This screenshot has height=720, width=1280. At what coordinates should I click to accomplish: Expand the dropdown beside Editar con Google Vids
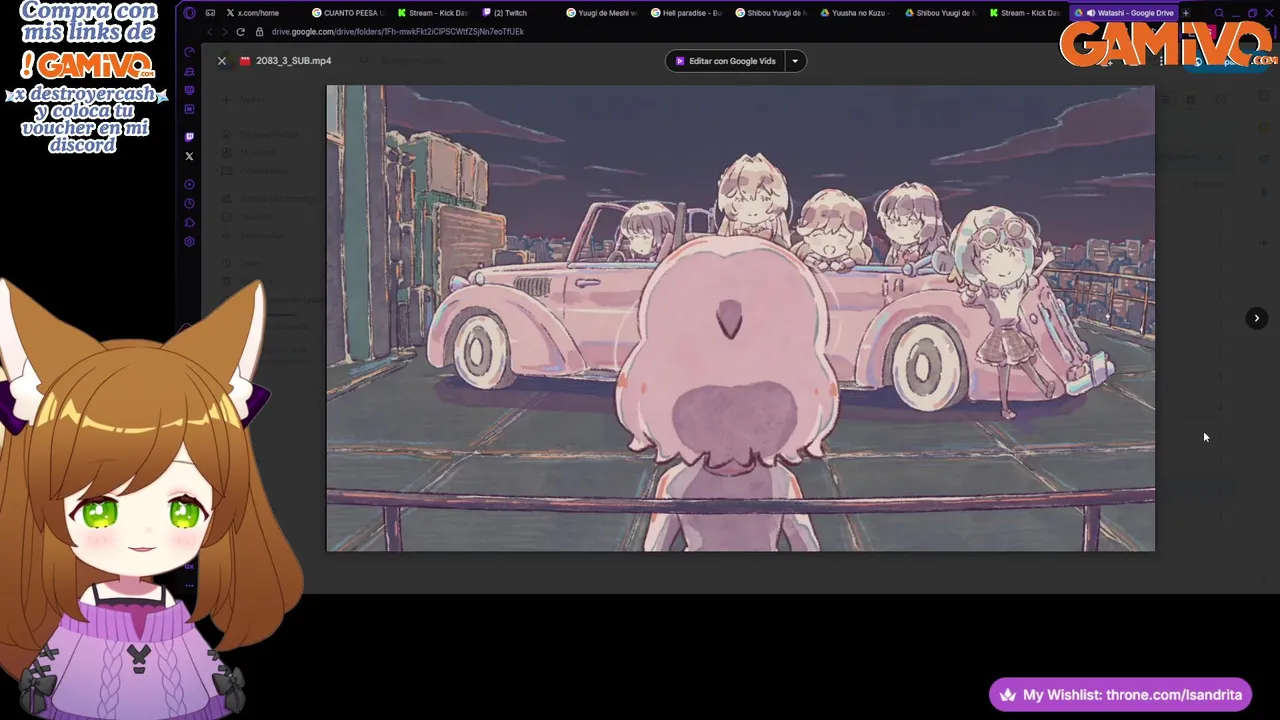796,61
